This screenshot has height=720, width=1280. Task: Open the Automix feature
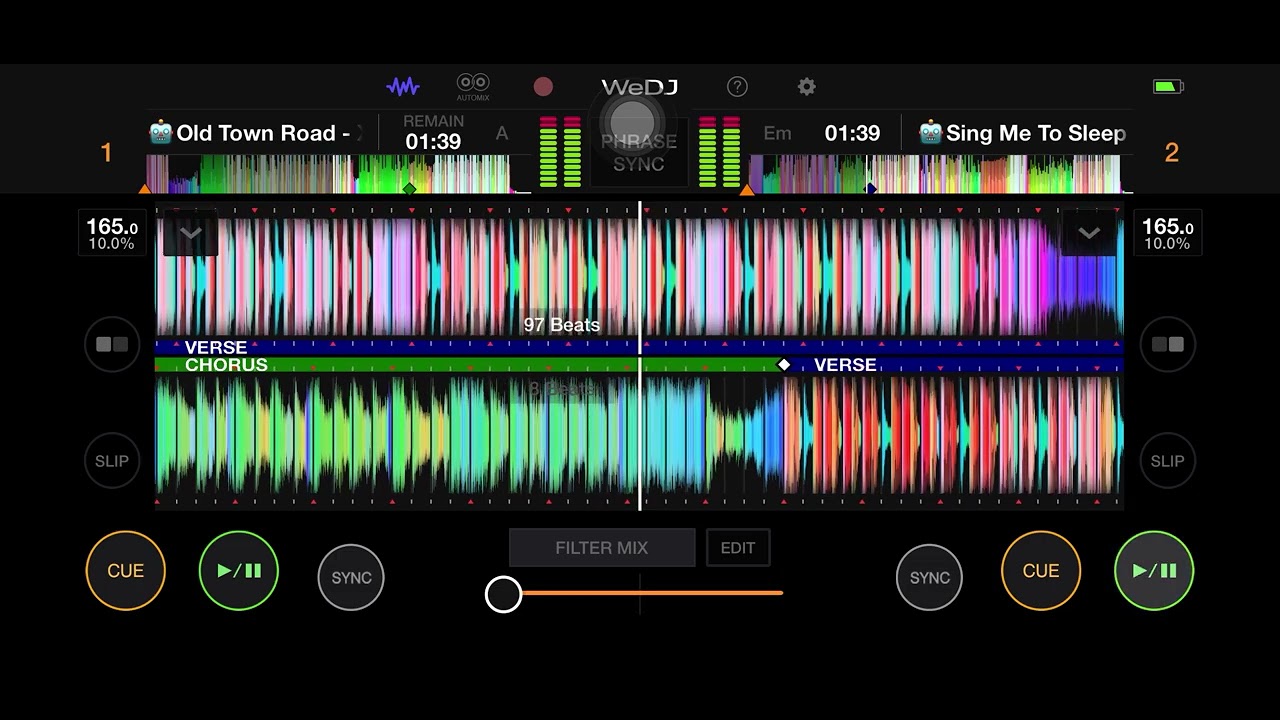point(473,87)
